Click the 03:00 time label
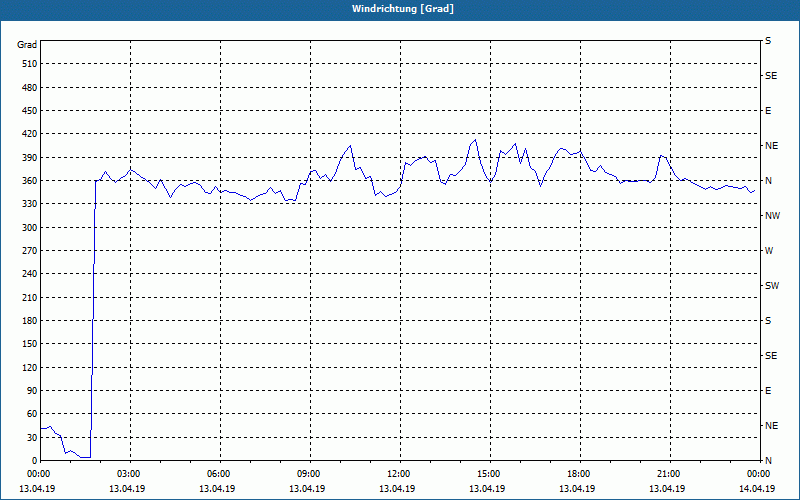The height and width of the screenshot is (500, 800). (128, 474)
